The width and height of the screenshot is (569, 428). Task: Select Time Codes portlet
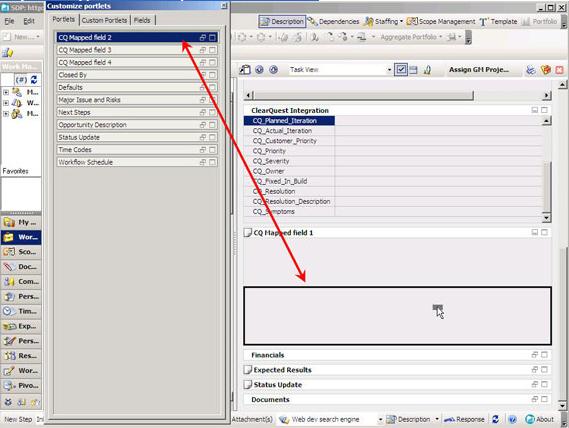(x=138, y=150)
